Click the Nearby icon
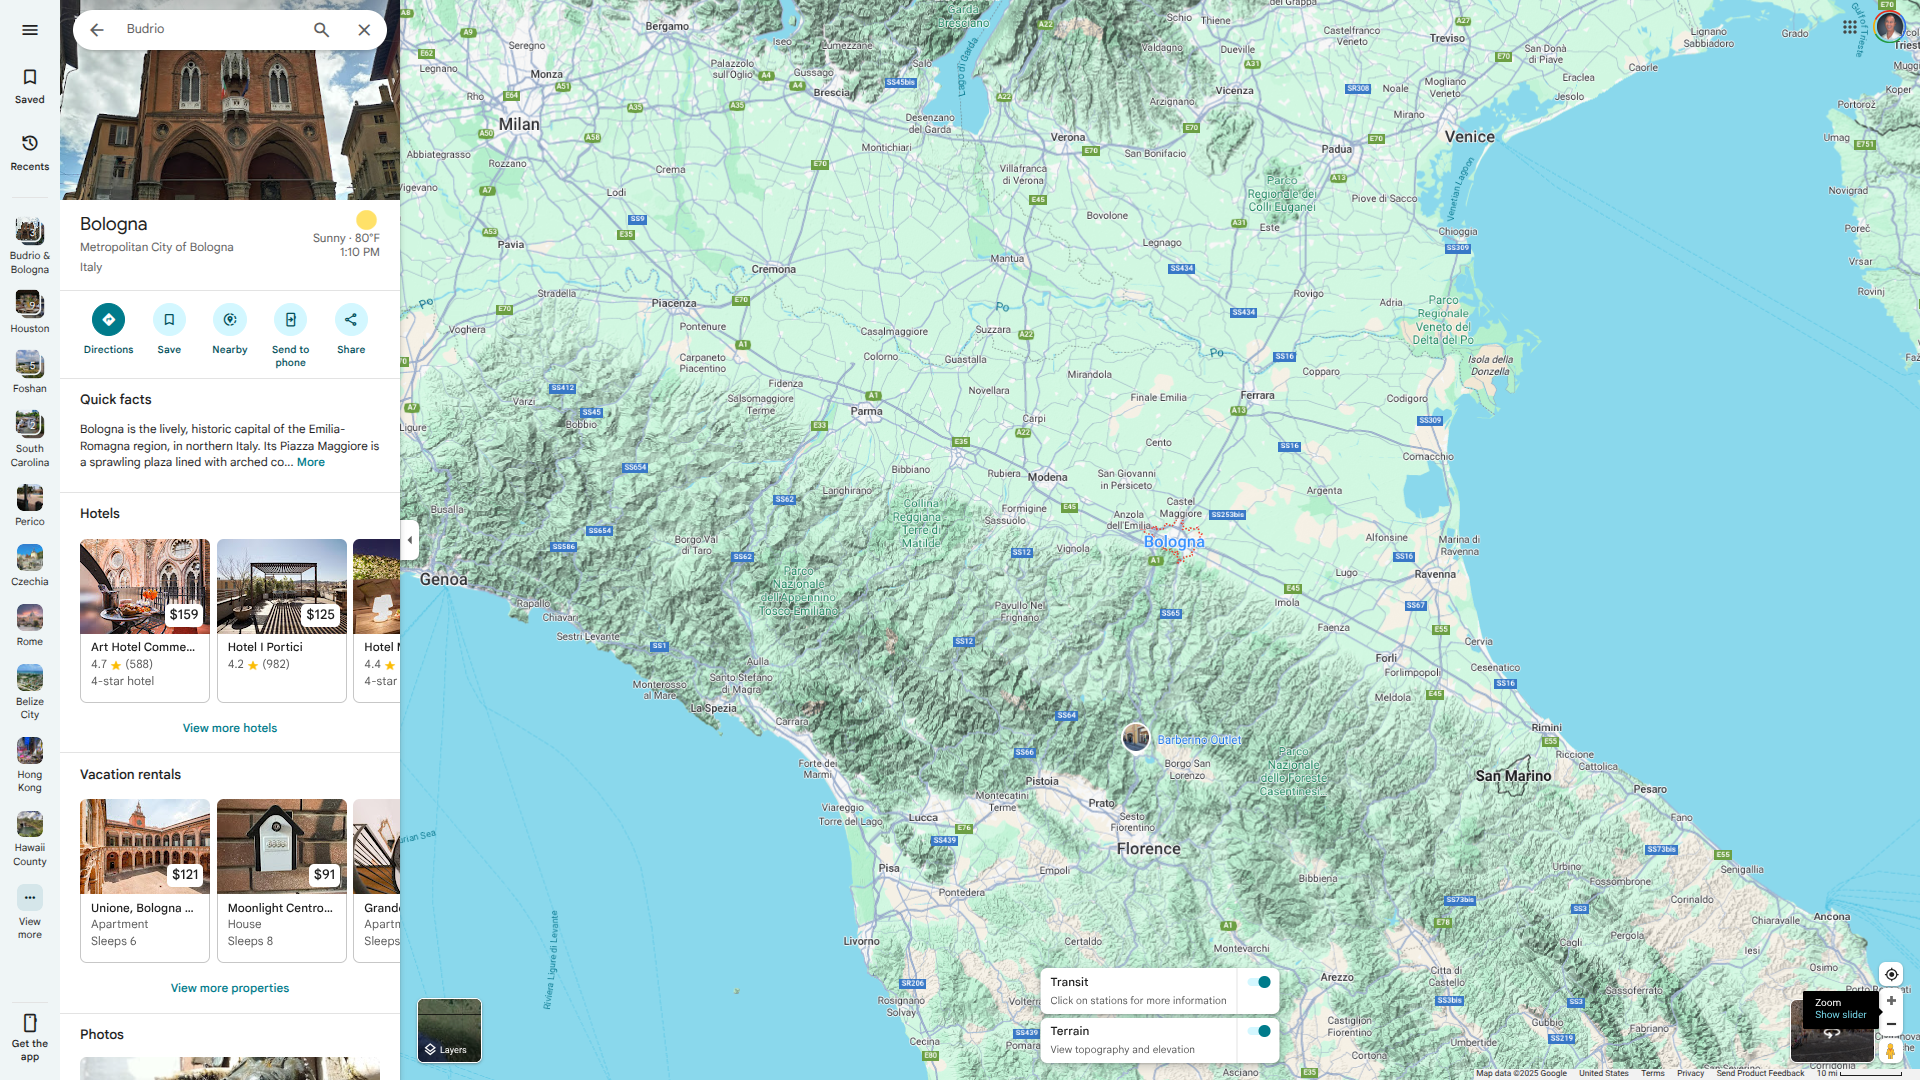Image resolution: width=1920 pixels, height=1080 pixels. pos(230,320)
